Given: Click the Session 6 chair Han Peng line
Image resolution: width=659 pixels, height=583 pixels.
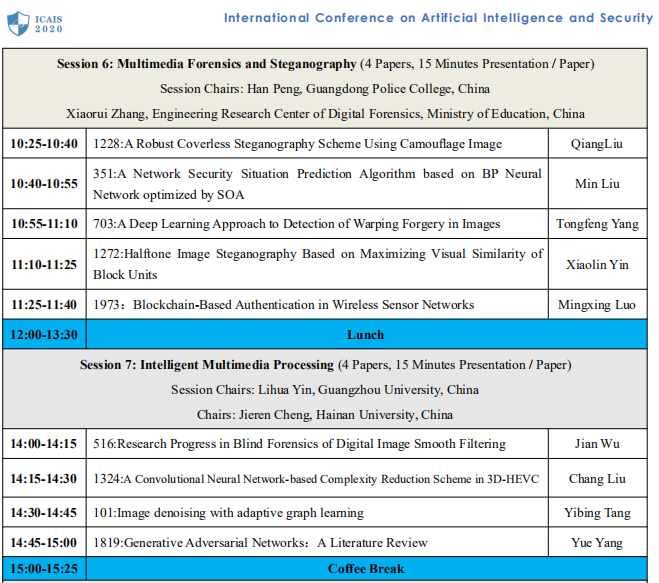Looking at the screenshot, I should [x=325, y=89].
